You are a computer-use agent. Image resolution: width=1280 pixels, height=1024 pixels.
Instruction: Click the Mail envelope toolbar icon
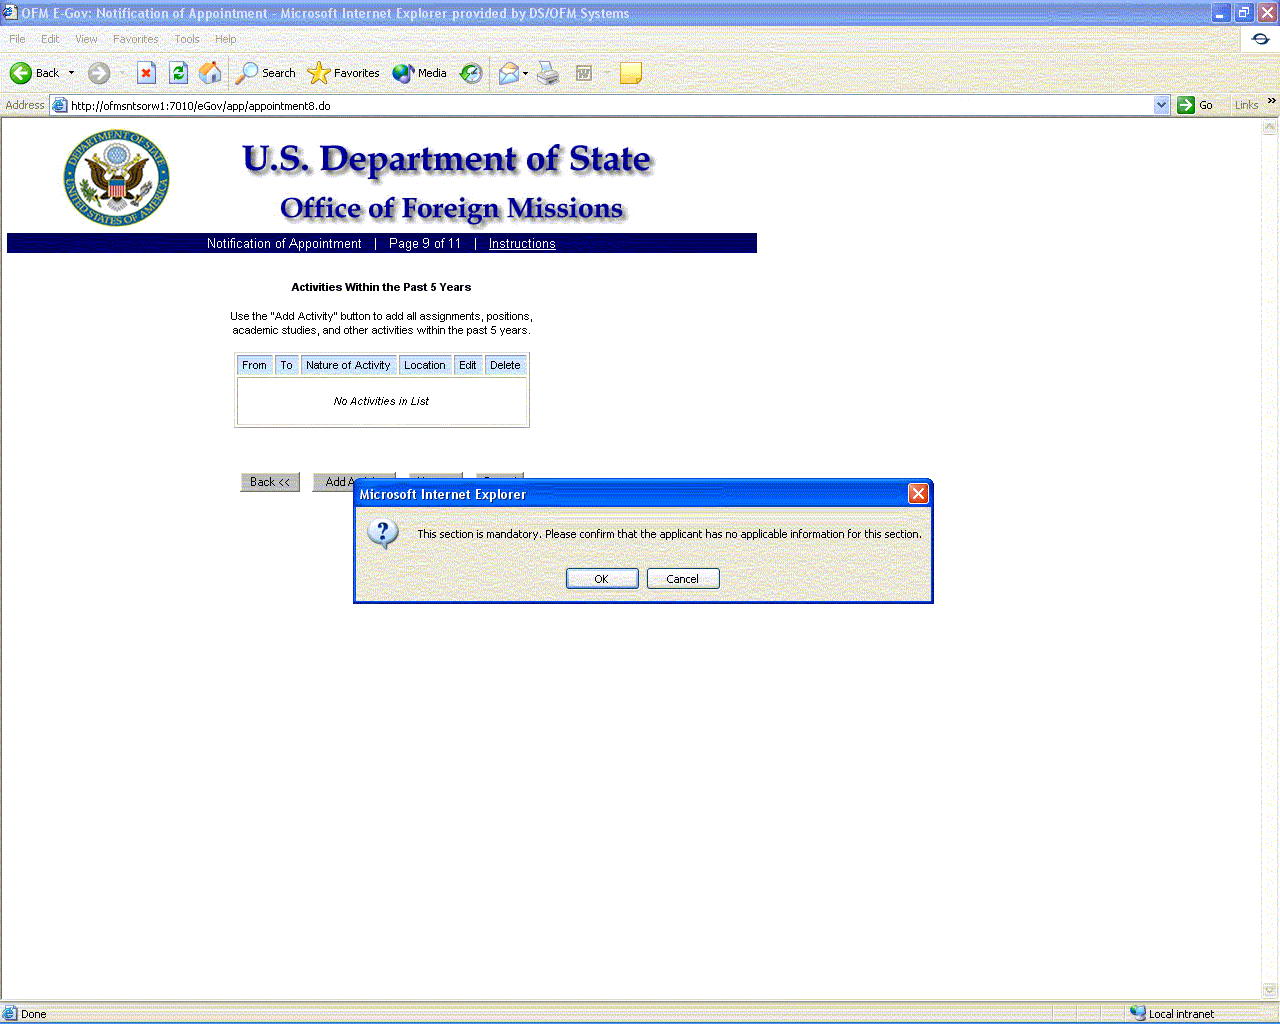click(x=509, y=73)
